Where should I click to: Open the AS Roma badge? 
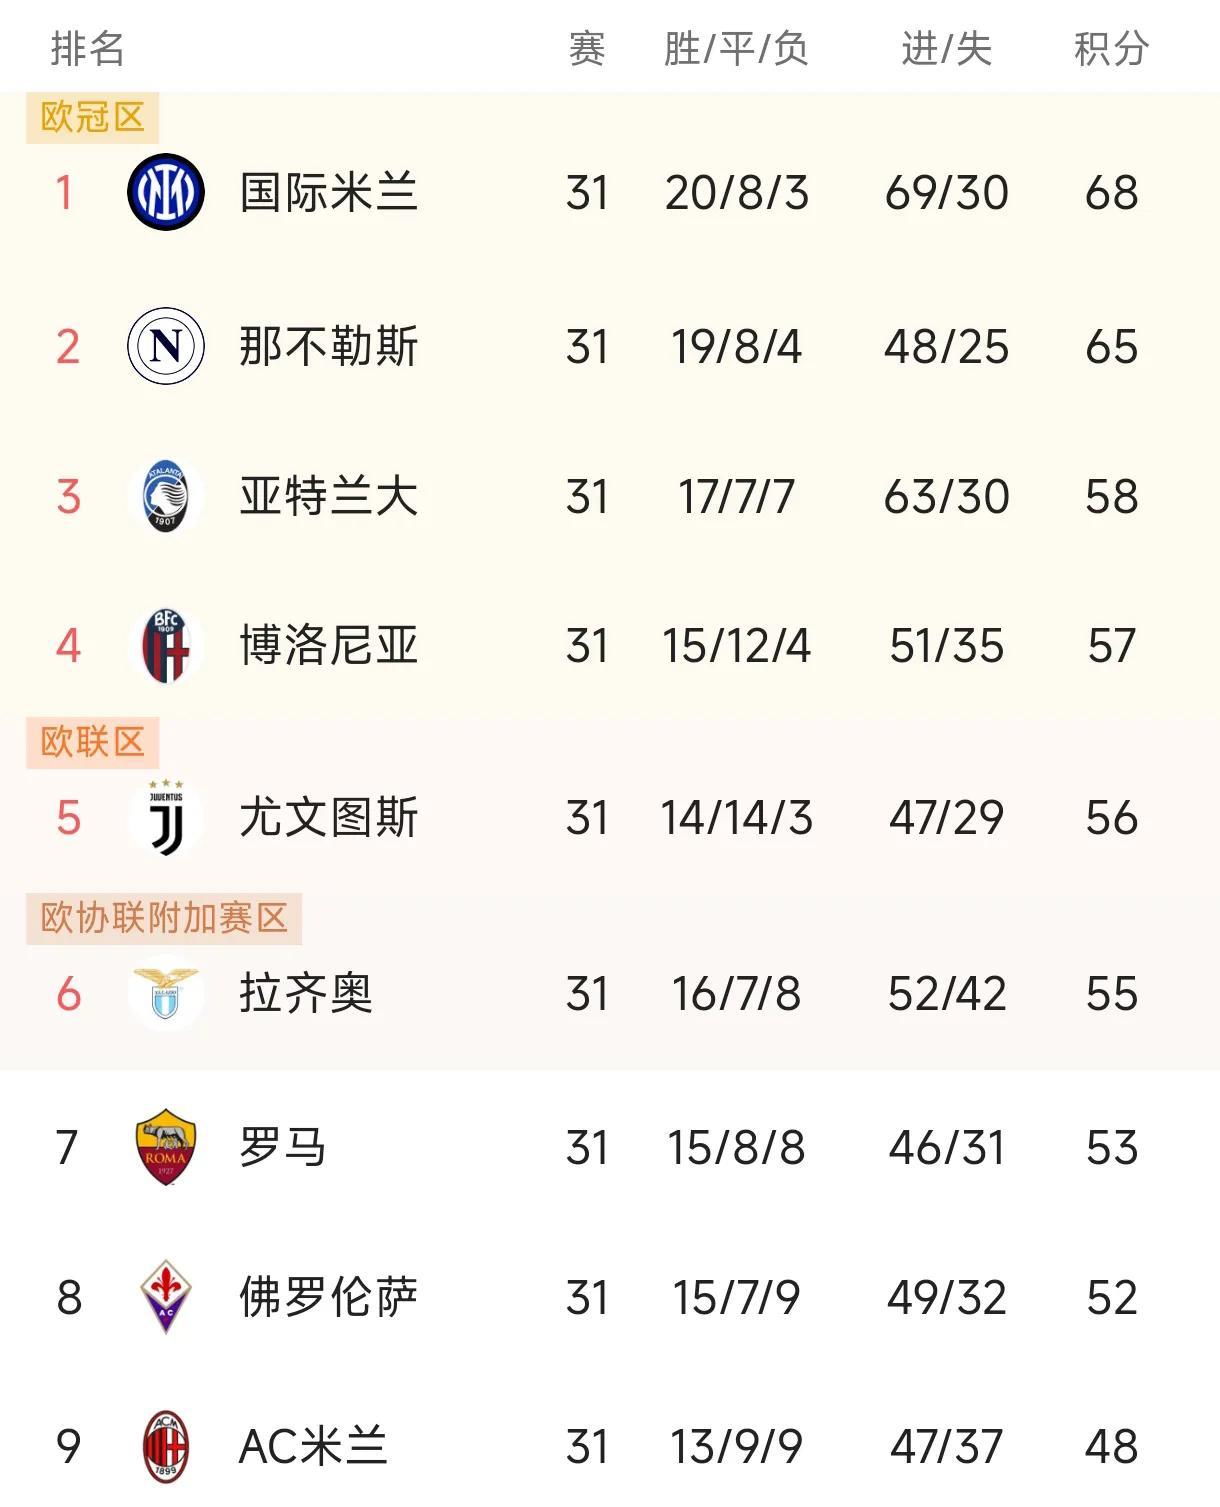166,1147
